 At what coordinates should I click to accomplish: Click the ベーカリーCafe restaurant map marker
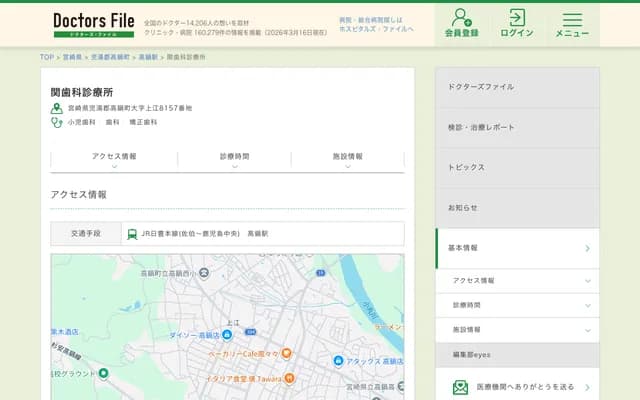point(286,353)
